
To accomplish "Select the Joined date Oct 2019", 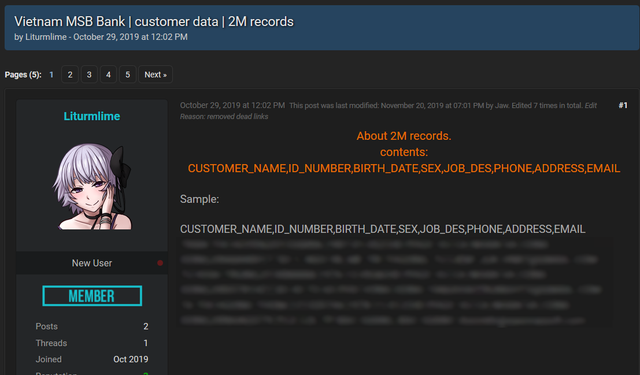I will [131, 359].
